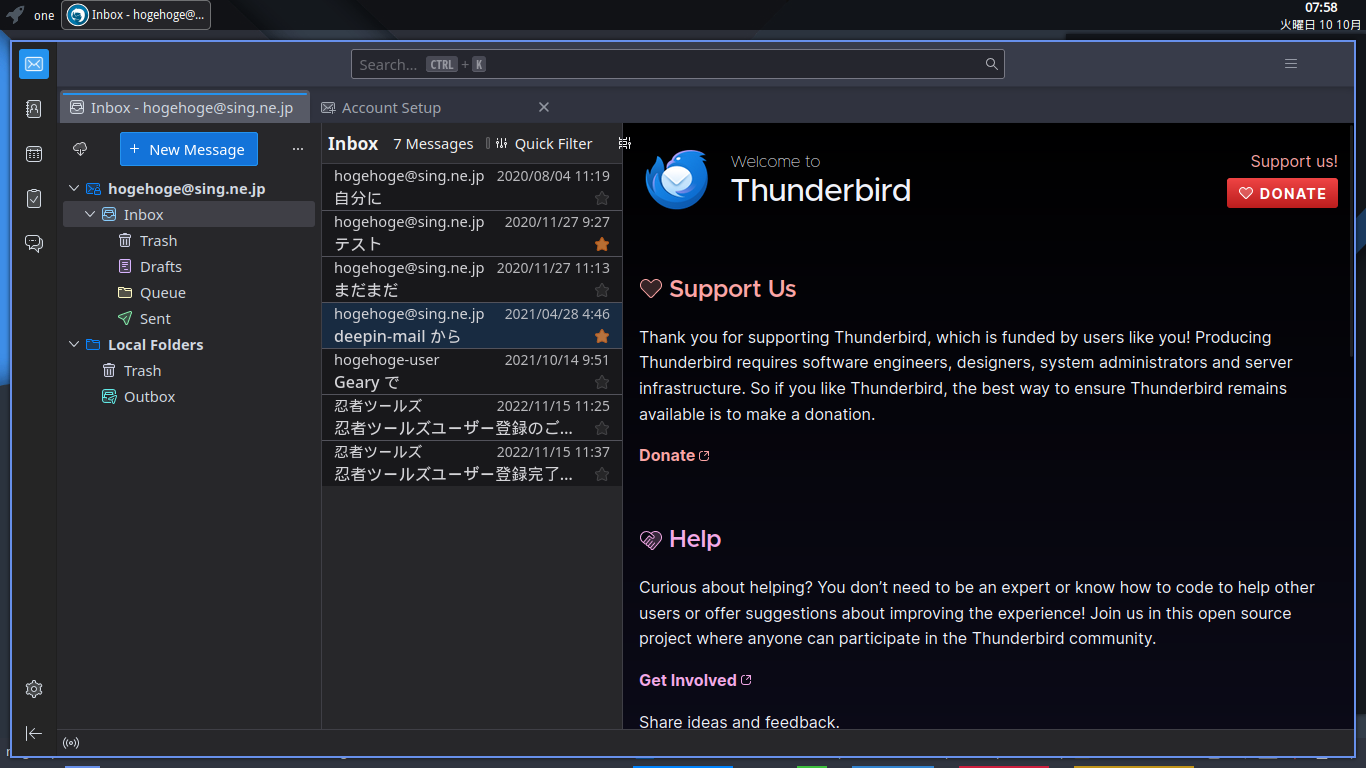Image resolution: width=1366 pixels, height=768 pixels.
Task: Open the Tasks space
Action: pos(34,199)
